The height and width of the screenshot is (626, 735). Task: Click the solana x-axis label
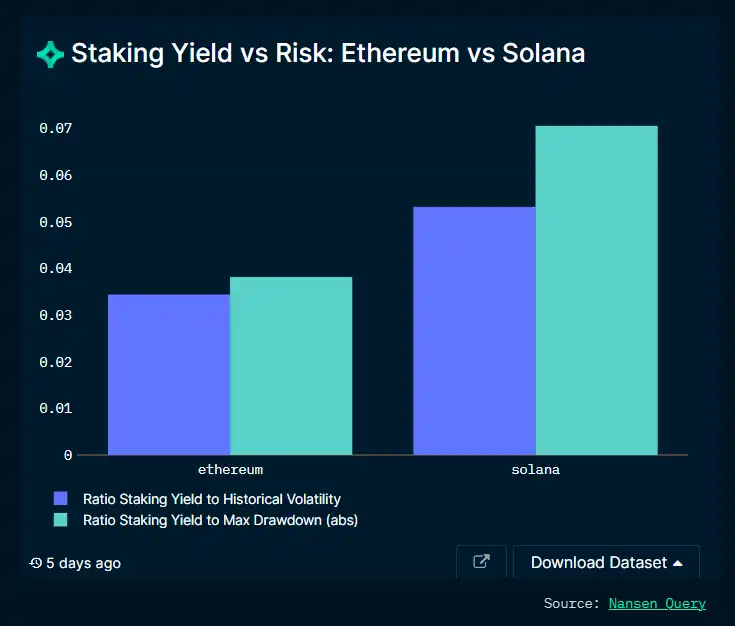[x=535, y=469]
